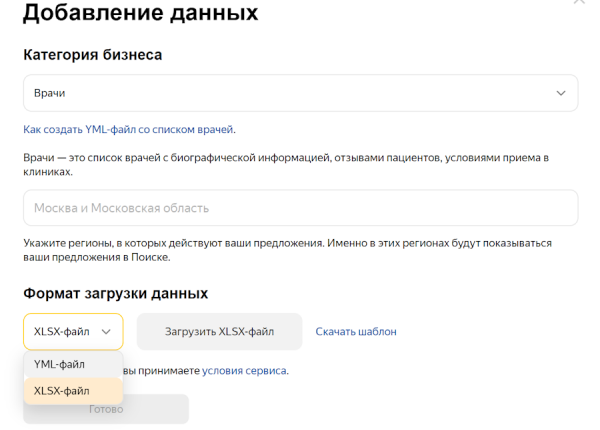
Task: Choose XLSX-файл from the format list
Action: pos(62,391)
